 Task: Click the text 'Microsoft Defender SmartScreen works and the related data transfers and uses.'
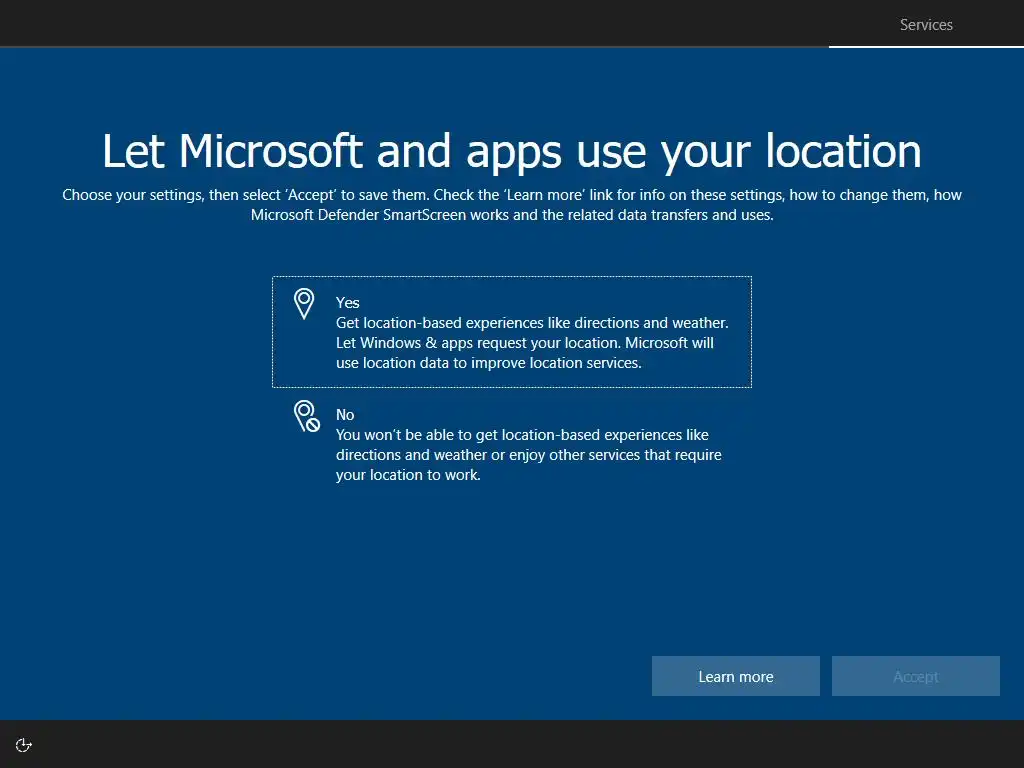coord(512,215)
